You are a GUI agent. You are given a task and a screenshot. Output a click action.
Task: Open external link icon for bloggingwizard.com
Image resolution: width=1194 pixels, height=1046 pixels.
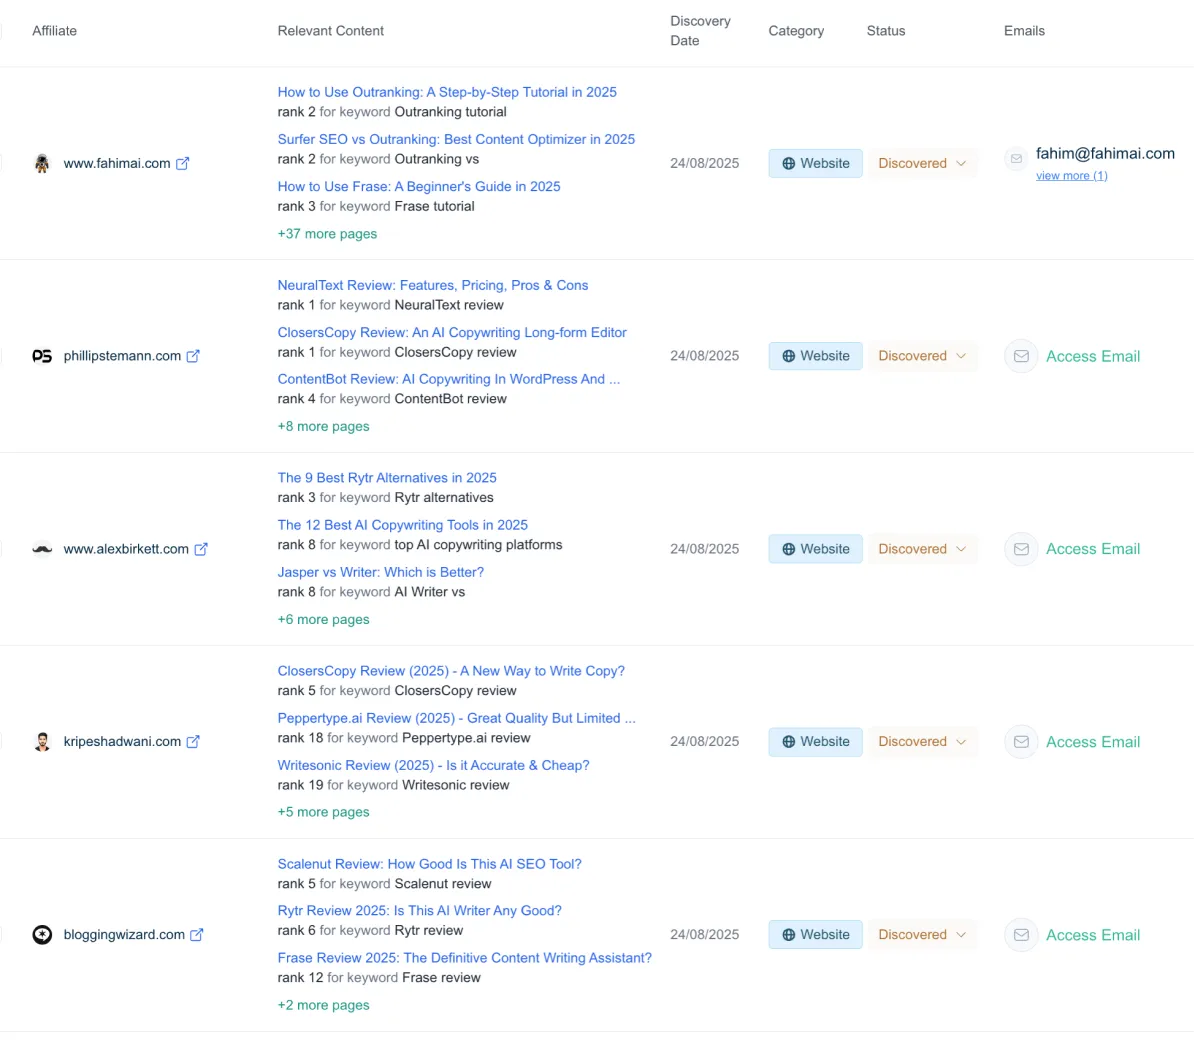coord(196,934)
